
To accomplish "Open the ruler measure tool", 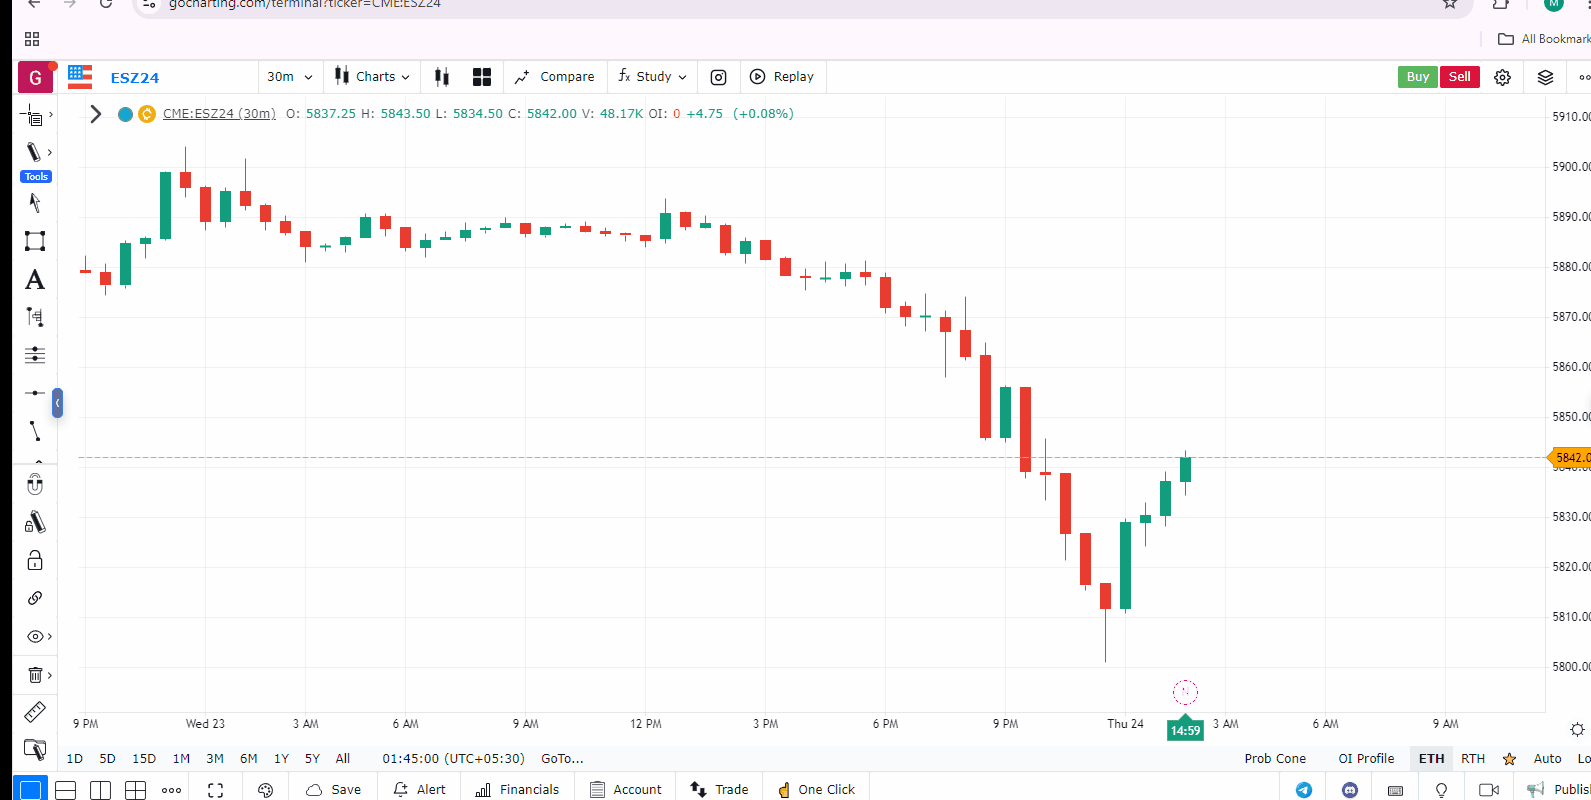I will click(x=35, y=712).
